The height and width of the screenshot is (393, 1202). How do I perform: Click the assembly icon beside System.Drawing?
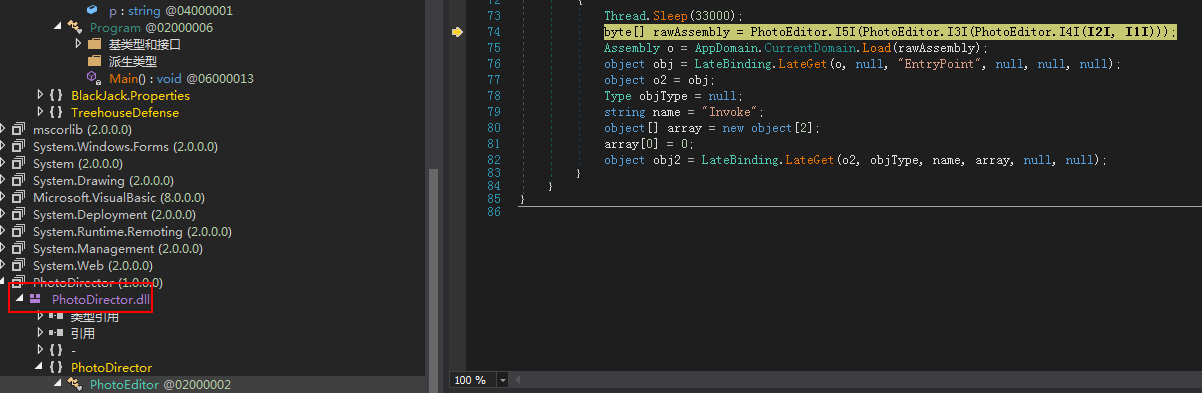tap(19, 180)
